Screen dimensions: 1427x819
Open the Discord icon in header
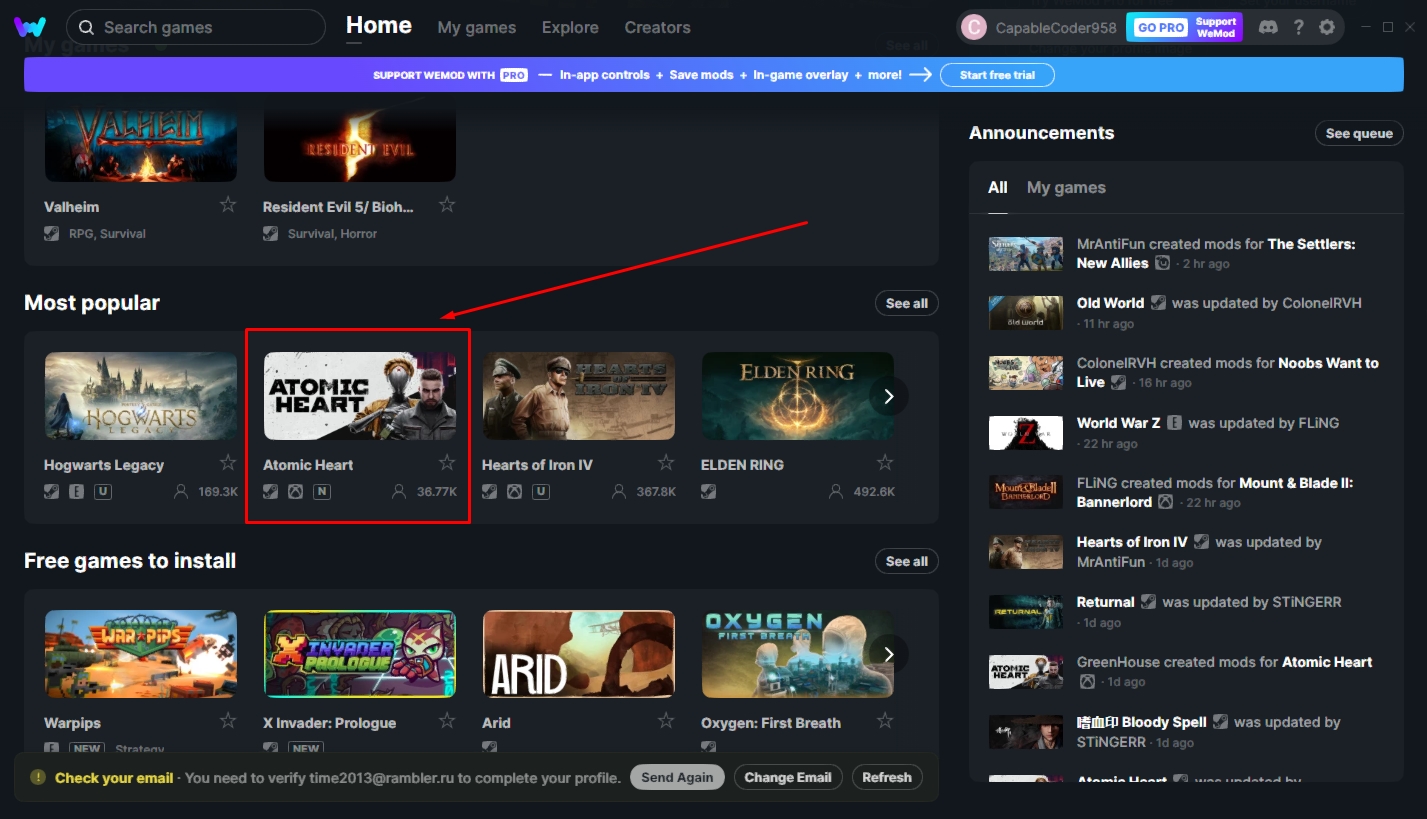(x=1268, y=27)
